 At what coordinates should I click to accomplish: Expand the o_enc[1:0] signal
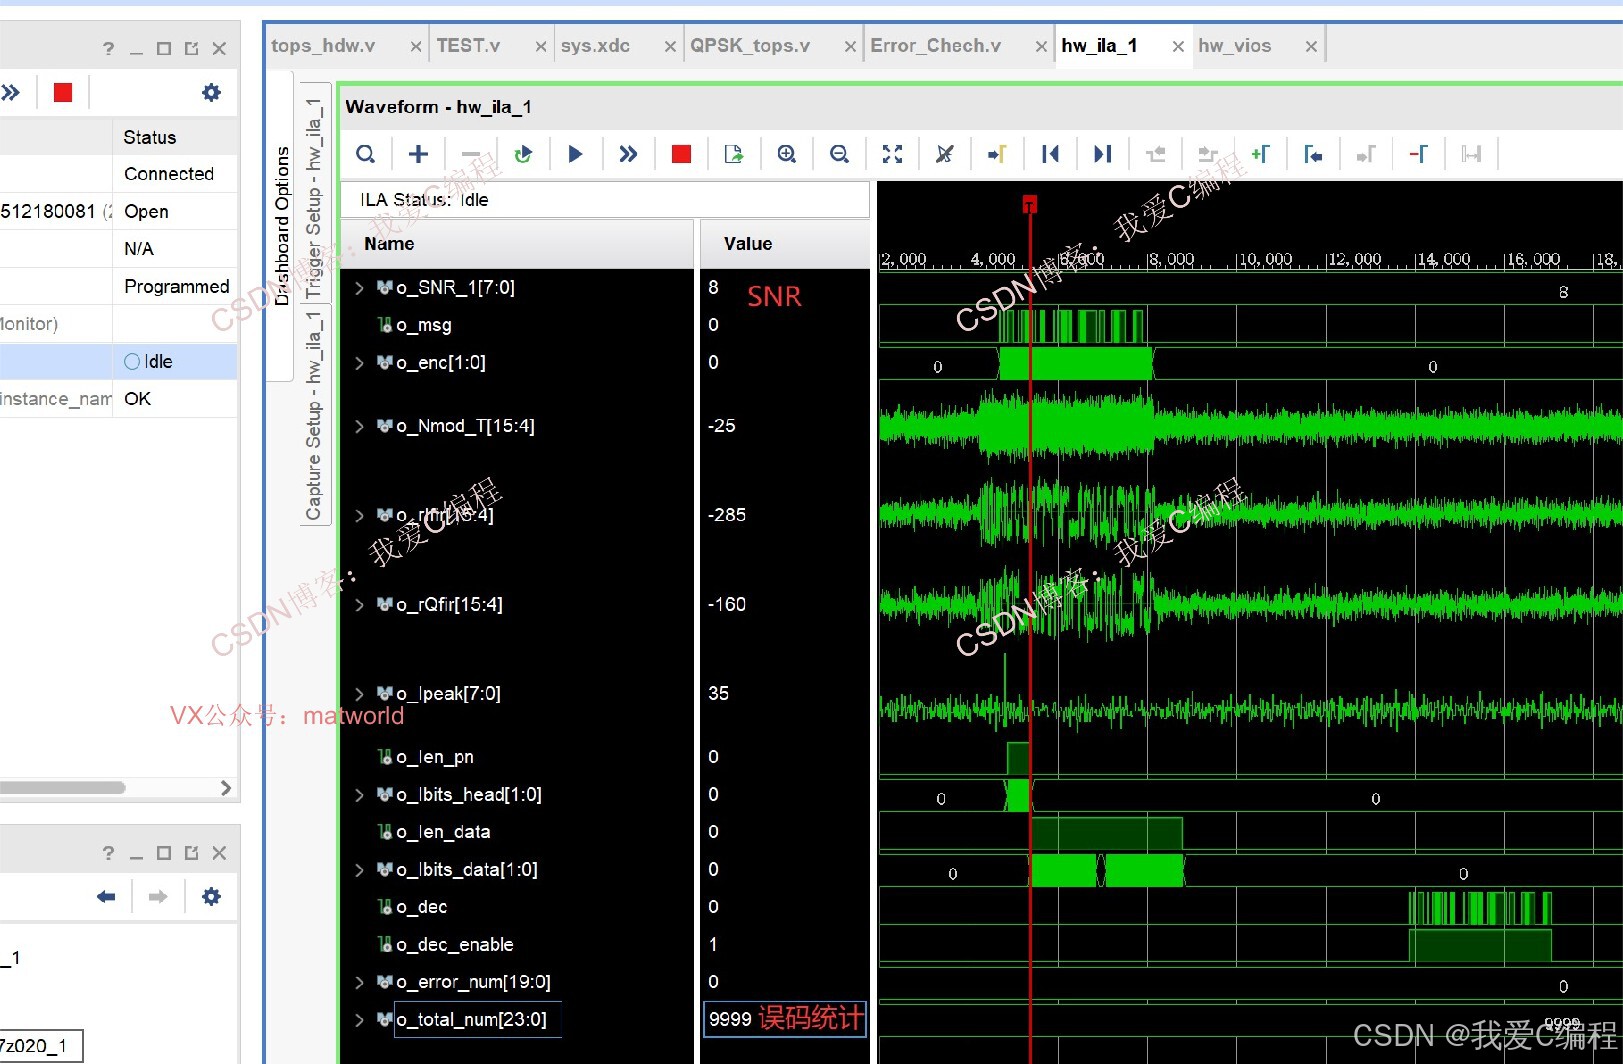(x=360, y=363)
